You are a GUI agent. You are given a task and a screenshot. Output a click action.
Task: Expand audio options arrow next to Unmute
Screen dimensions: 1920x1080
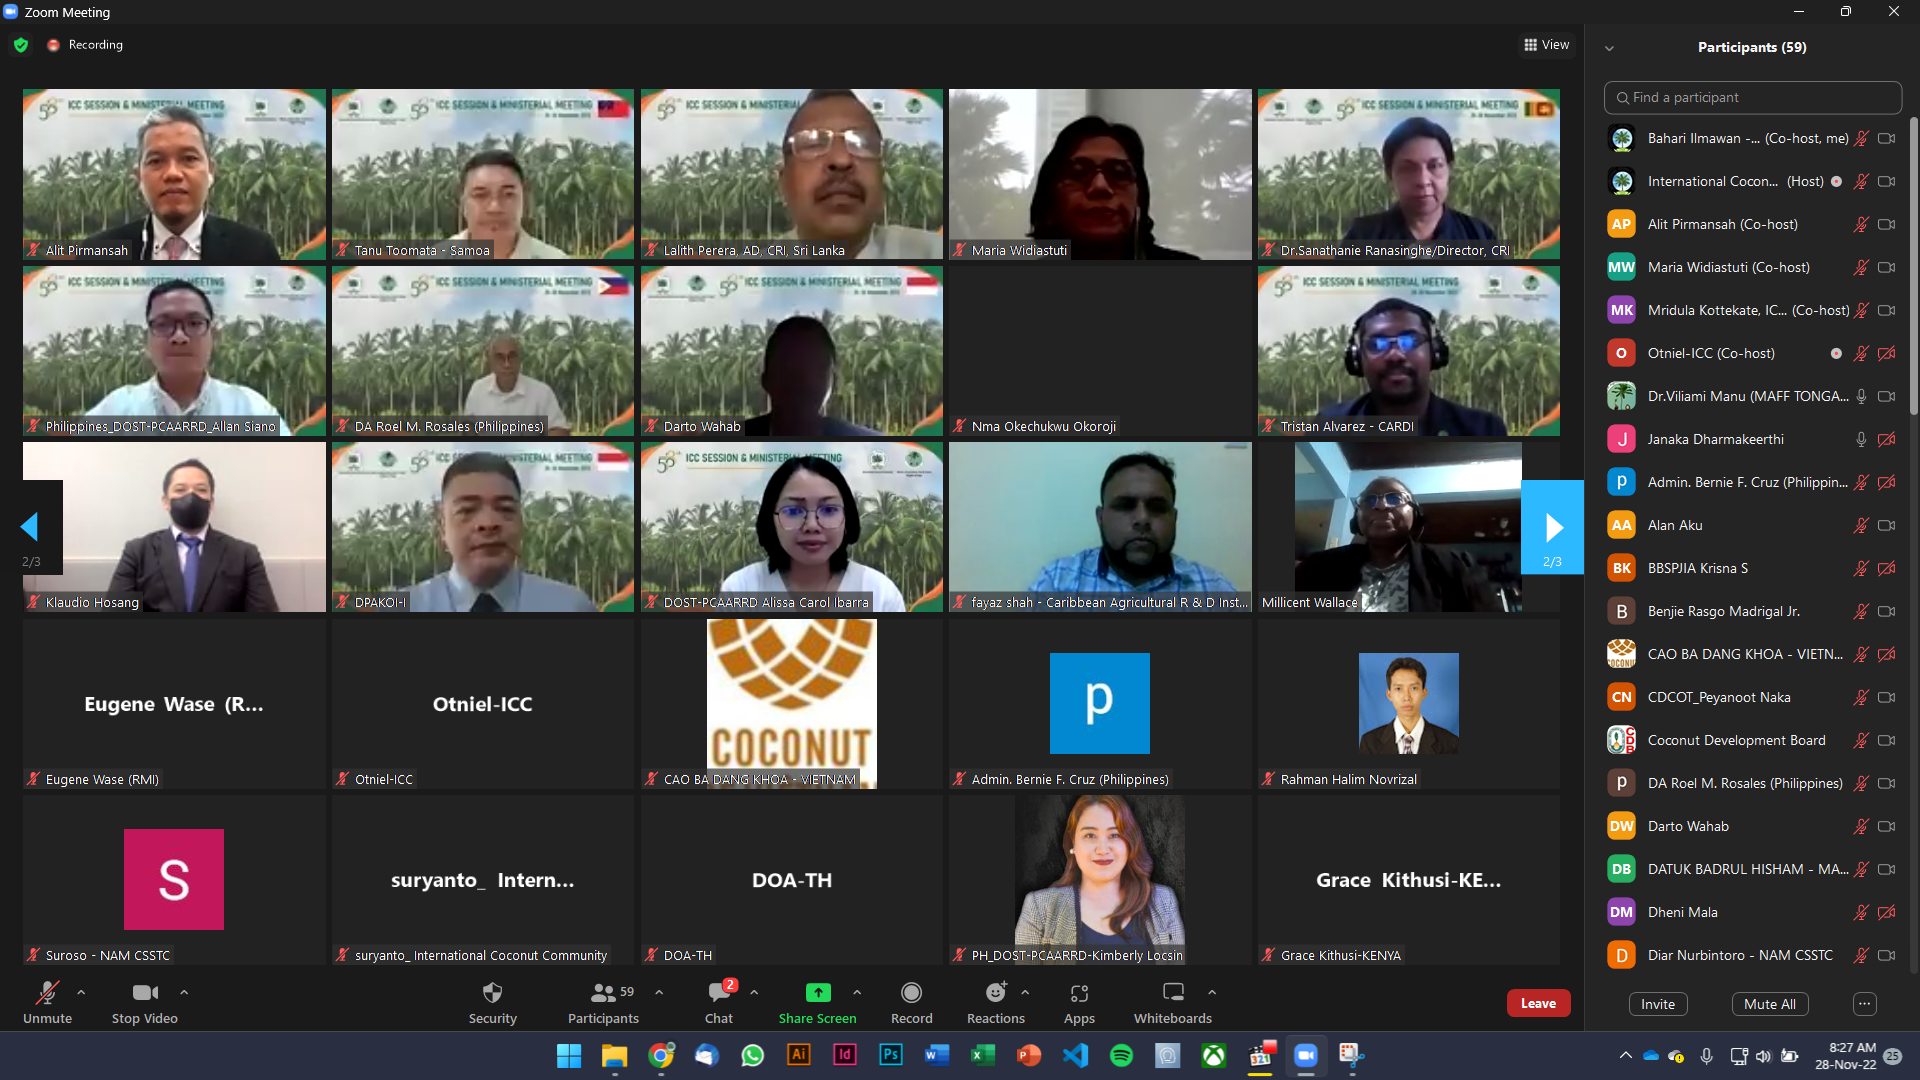(81, 993)
